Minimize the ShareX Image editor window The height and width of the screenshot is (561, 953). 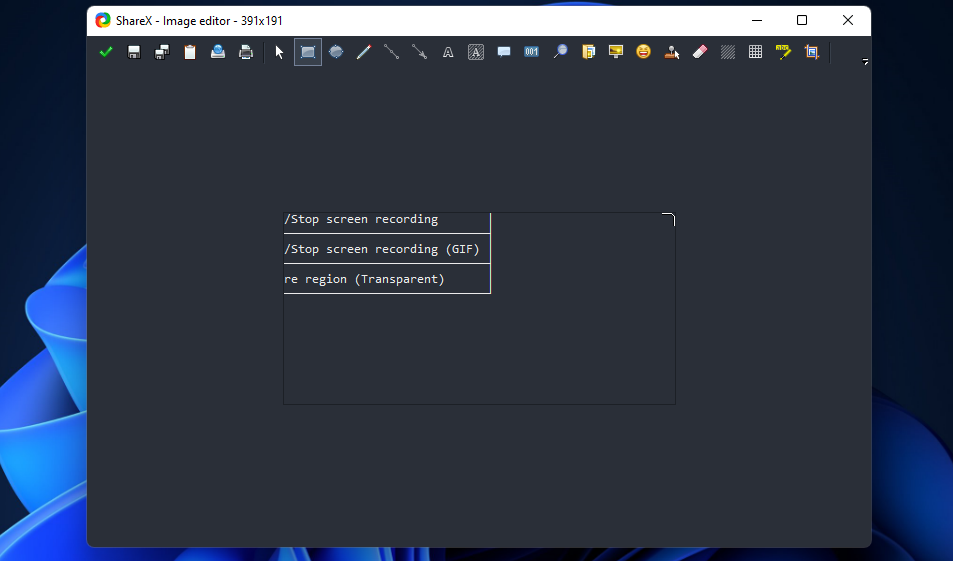tap(757, 21)
